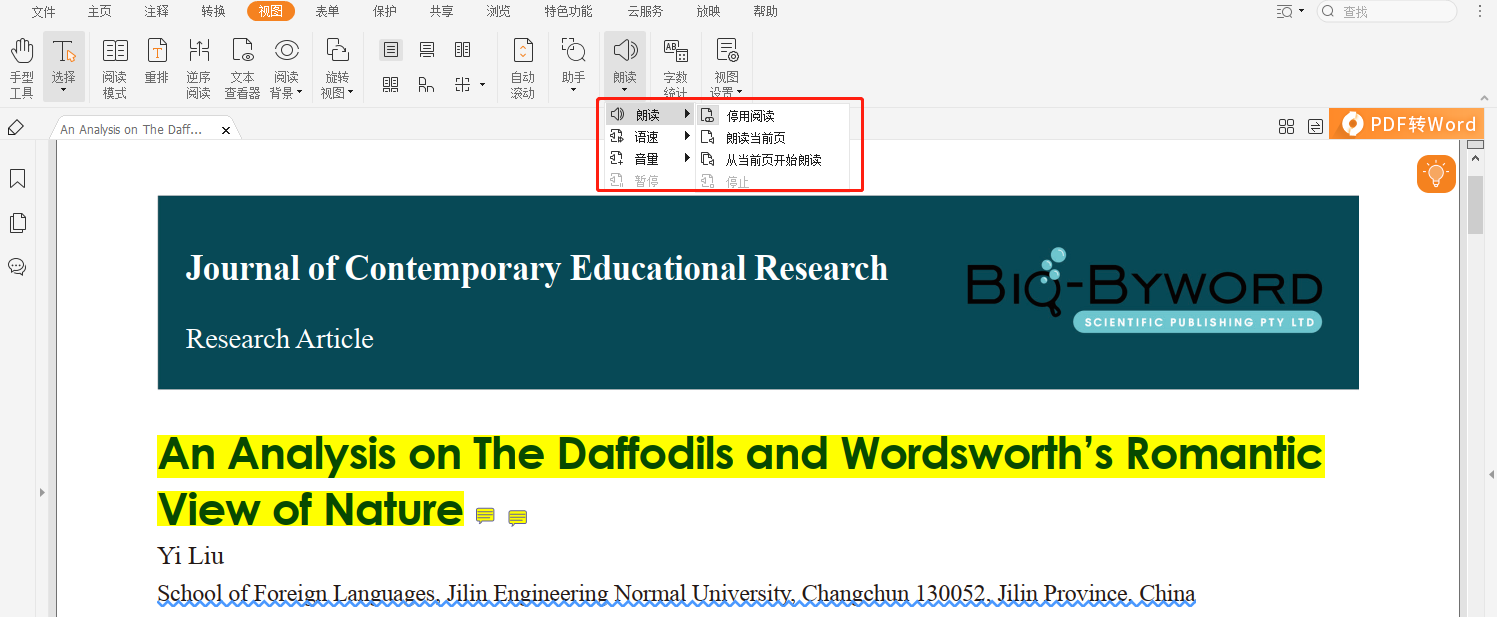Select the Hand tool (手型工具)

[x=22, y=67]
